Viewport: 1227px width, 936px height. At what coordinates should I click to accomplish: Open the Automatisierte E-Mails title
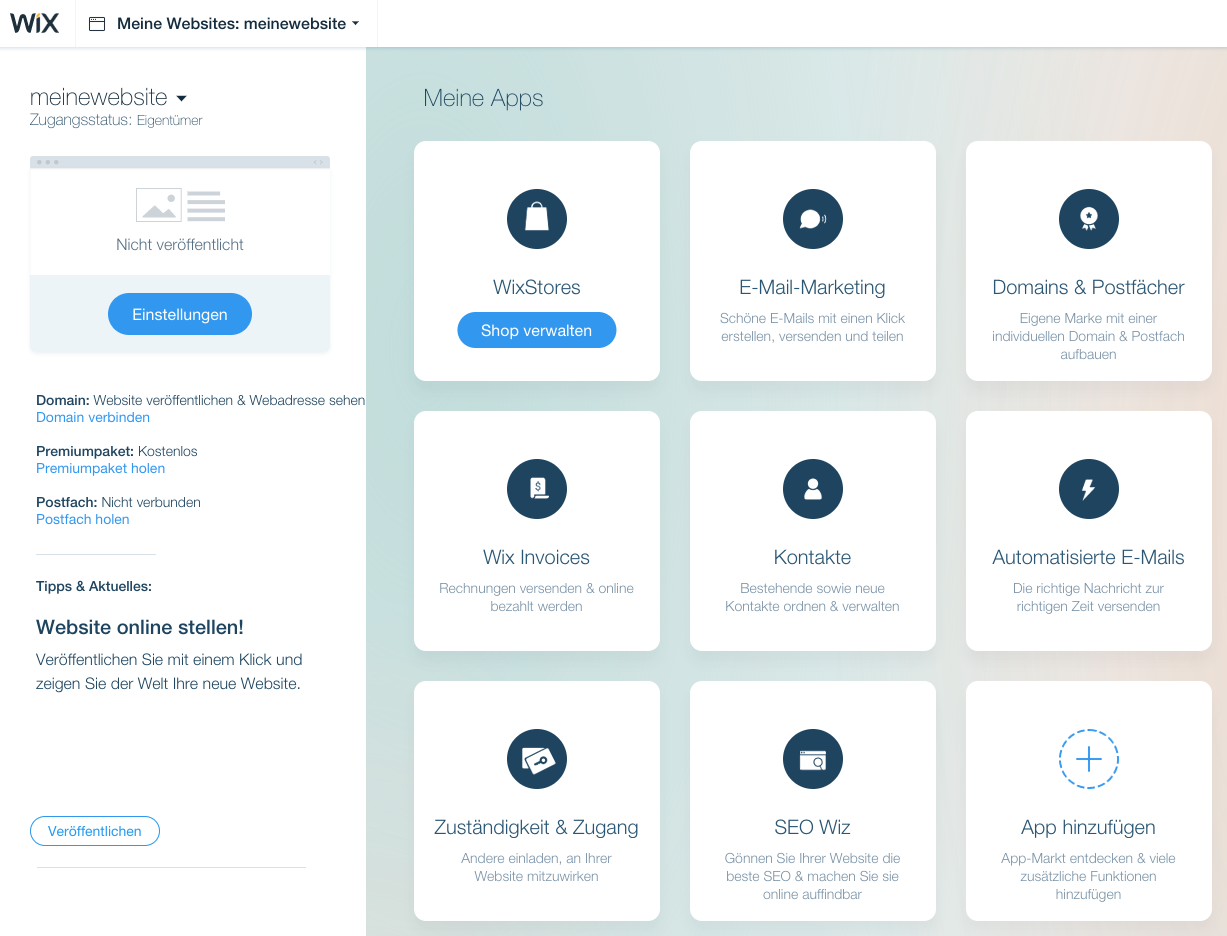[x=1089, y=557]
